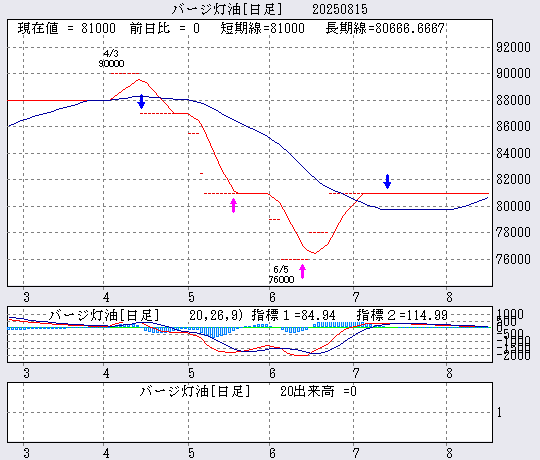Click the 20出来高 =0 volume label
The width and height of the screenshot is (540, 460).
tap(318, 391)
